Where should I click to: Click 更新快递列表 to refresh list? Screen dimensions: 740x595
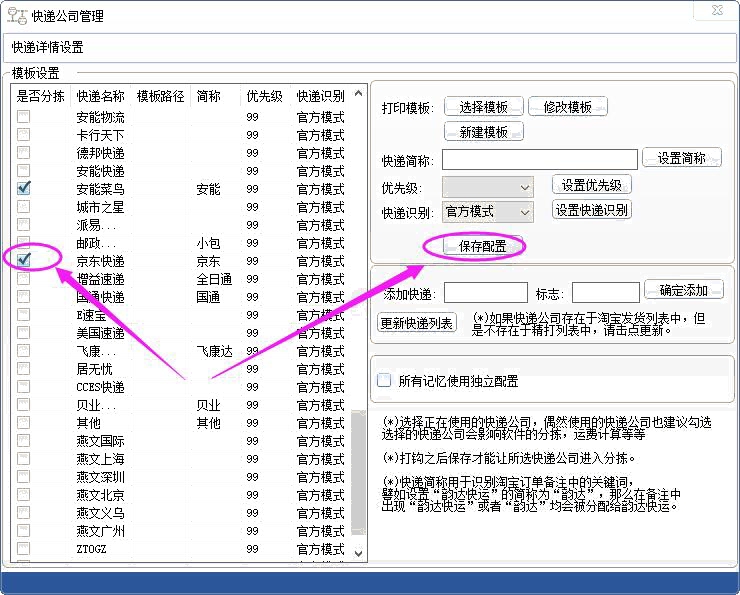click(417, 323)
